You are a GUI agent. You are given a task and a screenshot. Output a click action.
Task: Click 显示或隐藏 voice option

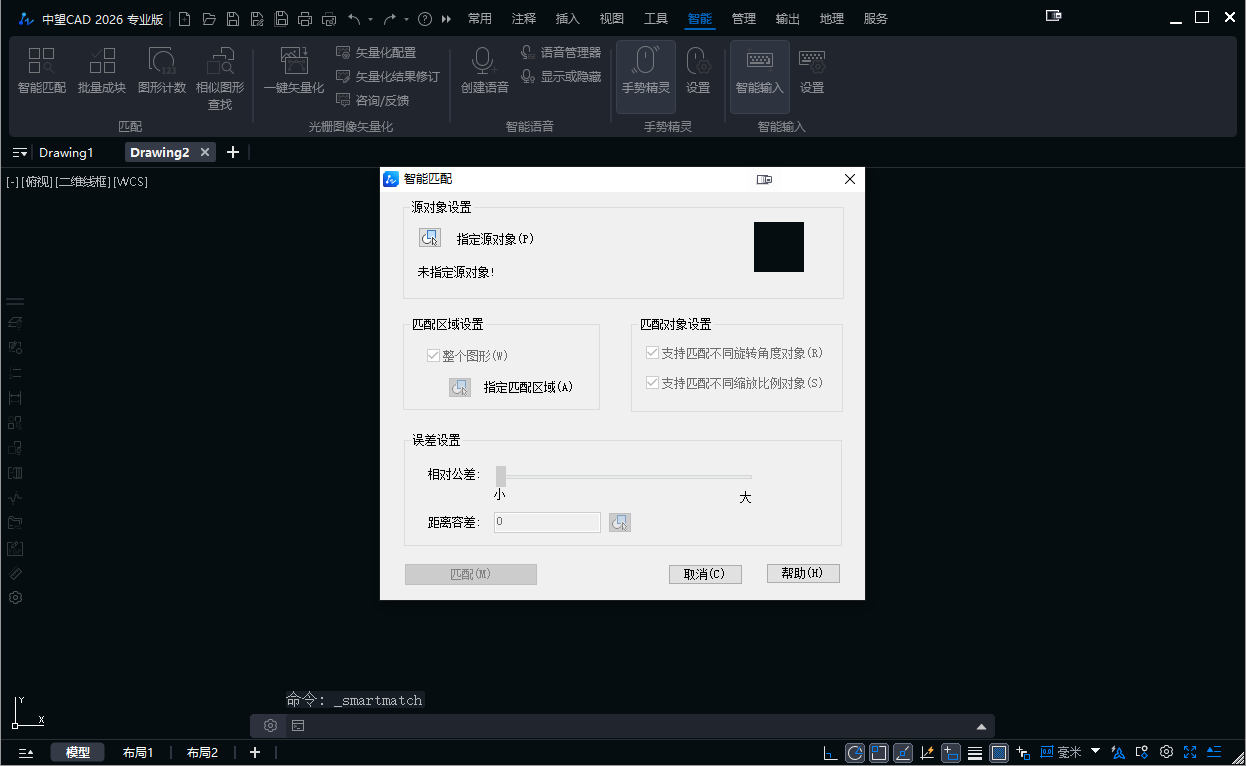(561, 76)
